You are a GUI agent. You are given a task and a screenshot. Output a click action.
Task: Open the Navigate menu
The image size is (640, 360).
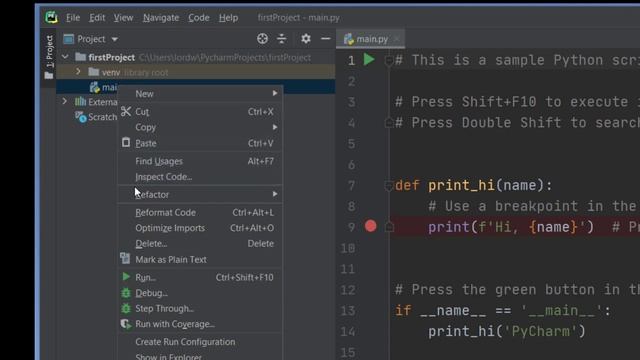pos(161,18)
